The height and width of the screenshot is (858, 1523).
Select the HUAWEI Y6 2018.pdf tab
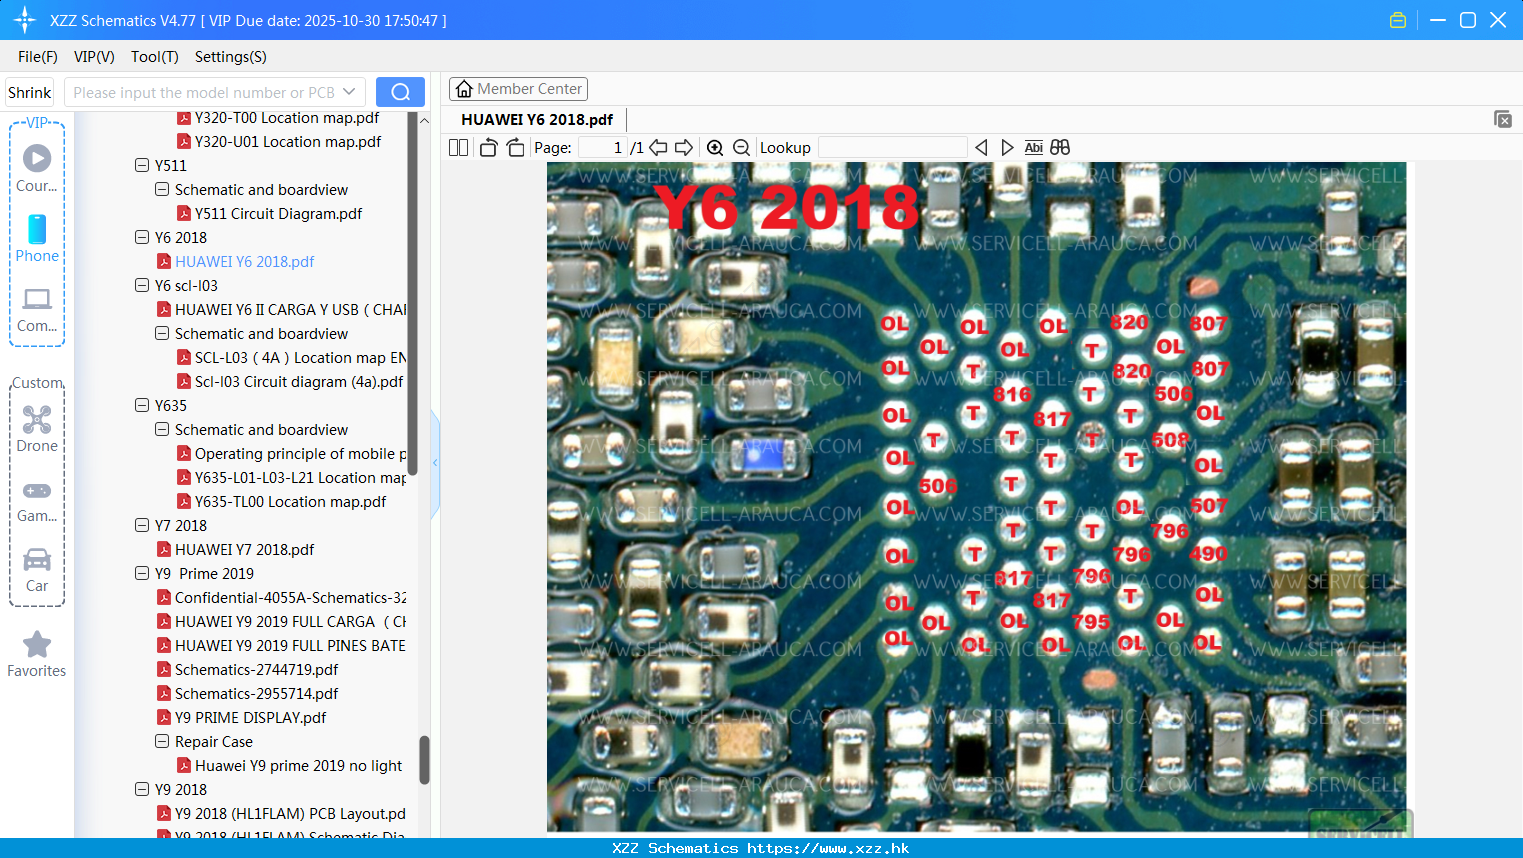point(537,119)
